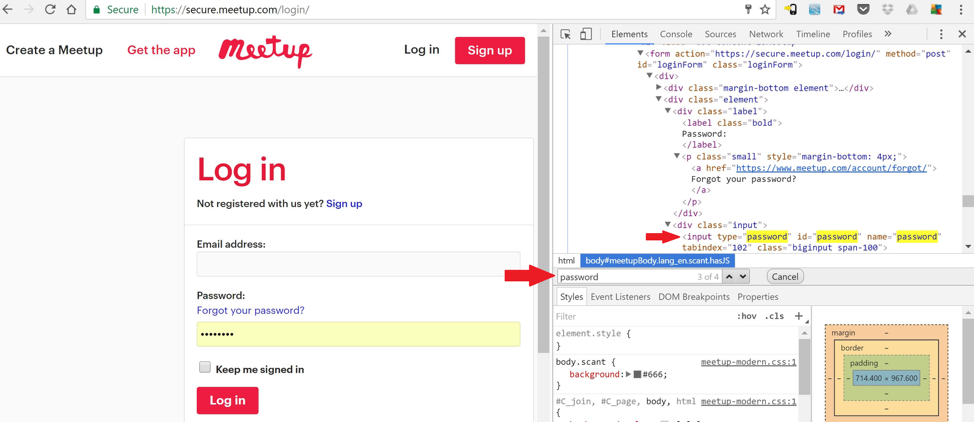974x422 pixels.
Task: Check the Keep me signed in checkbox
Action: click(x=204, y=367)
